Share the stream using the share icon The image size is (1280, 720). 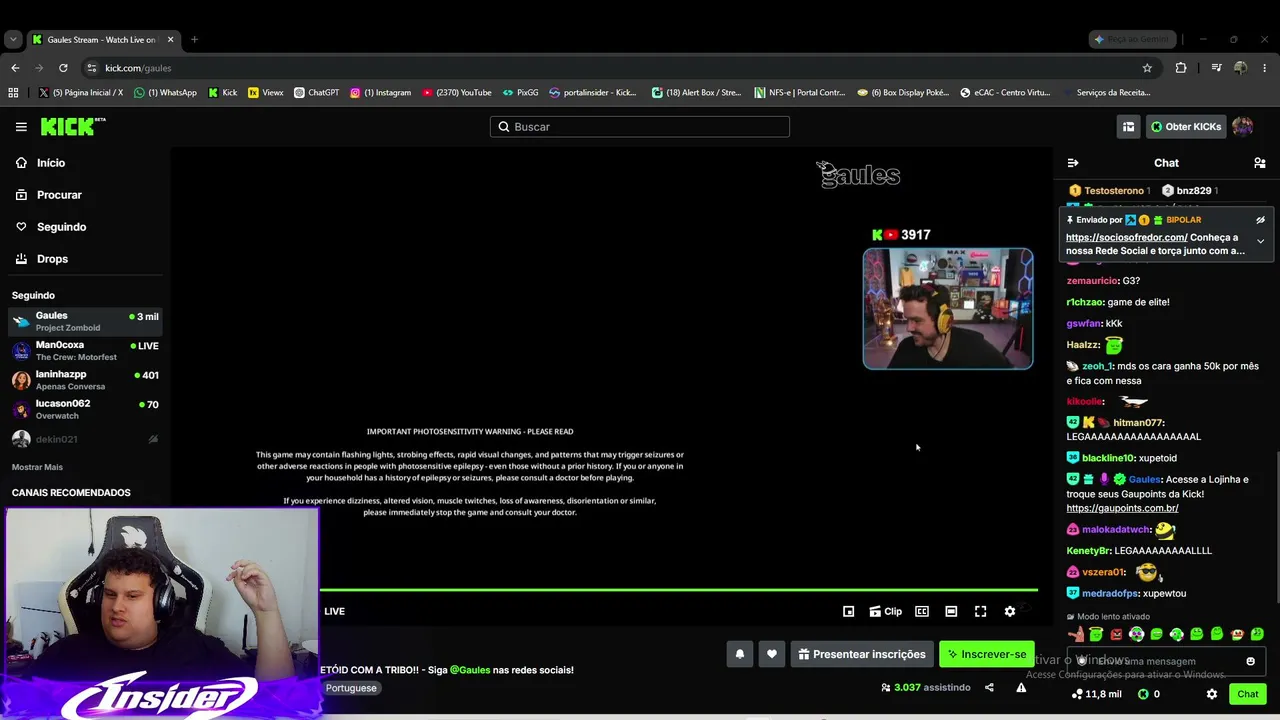click(989, 688)
